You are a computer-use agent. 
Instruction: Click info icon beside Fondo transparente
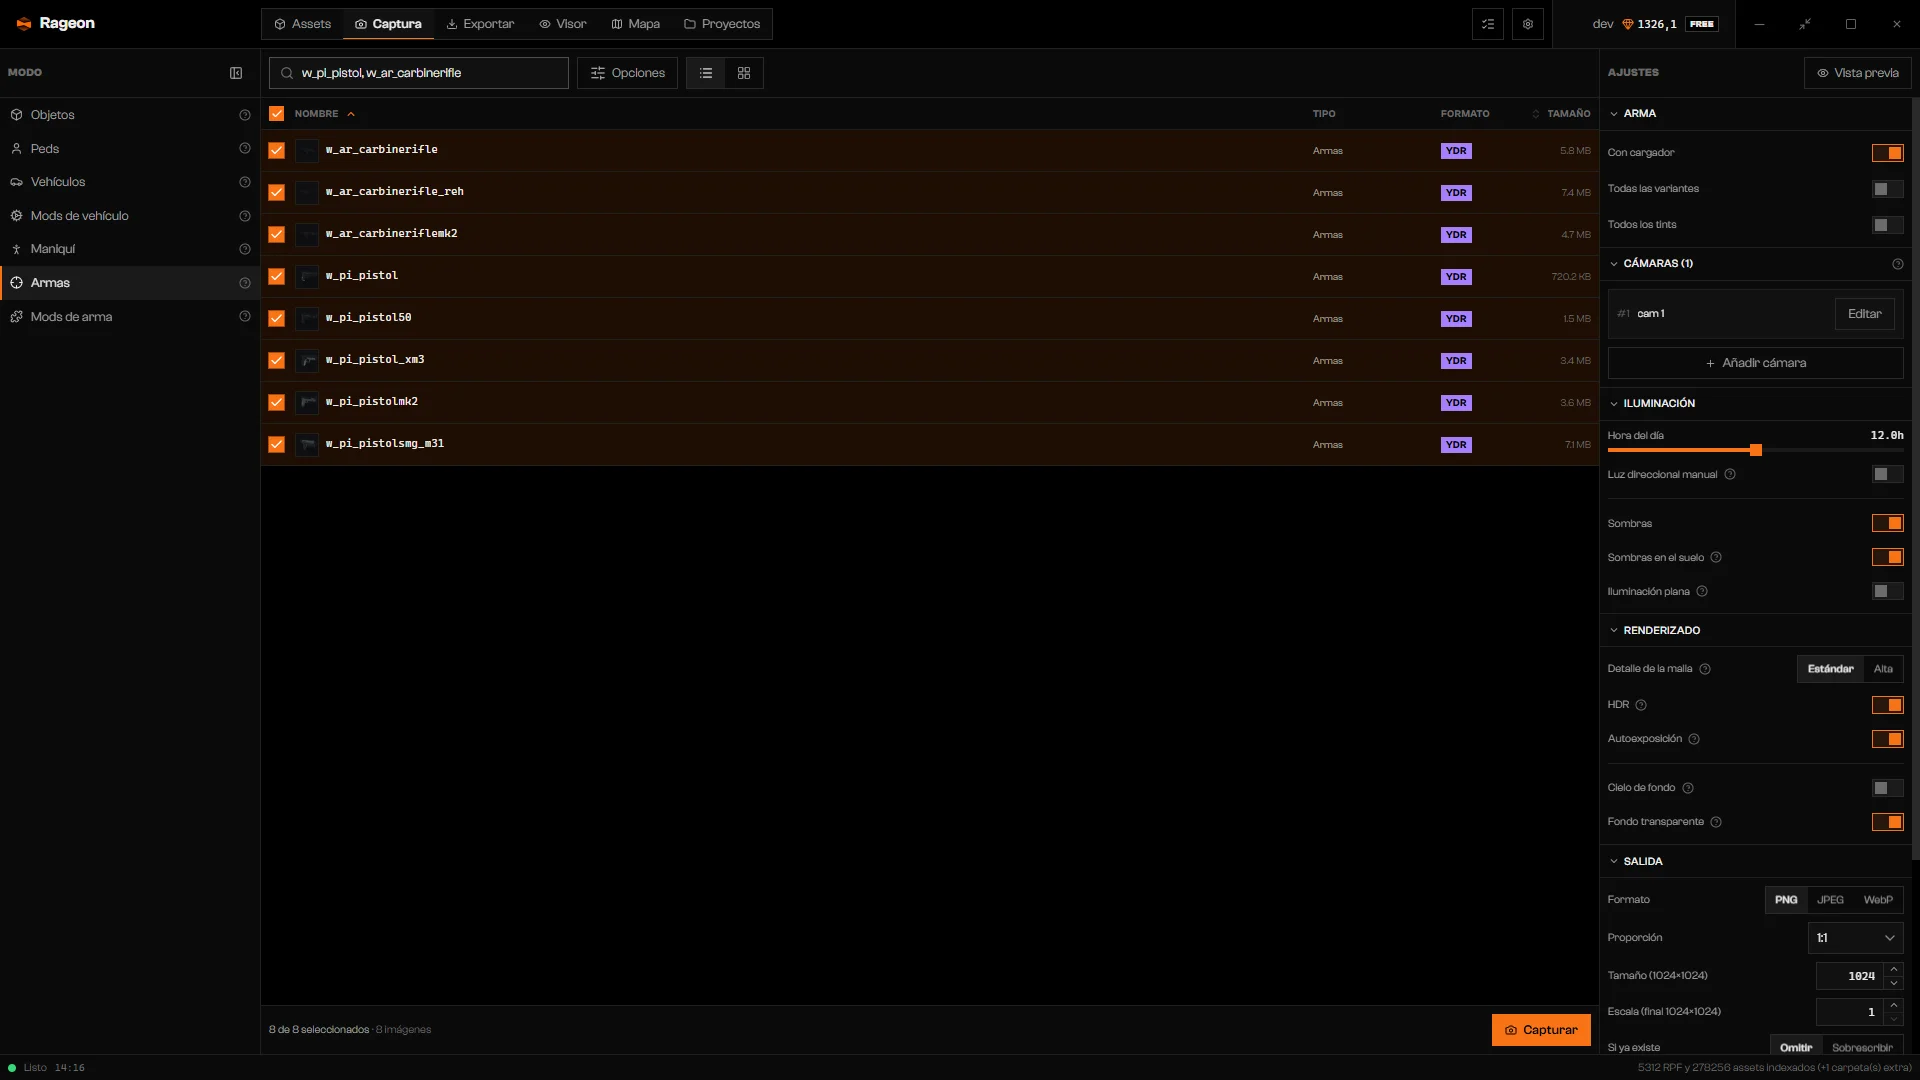coord(1716,822)
